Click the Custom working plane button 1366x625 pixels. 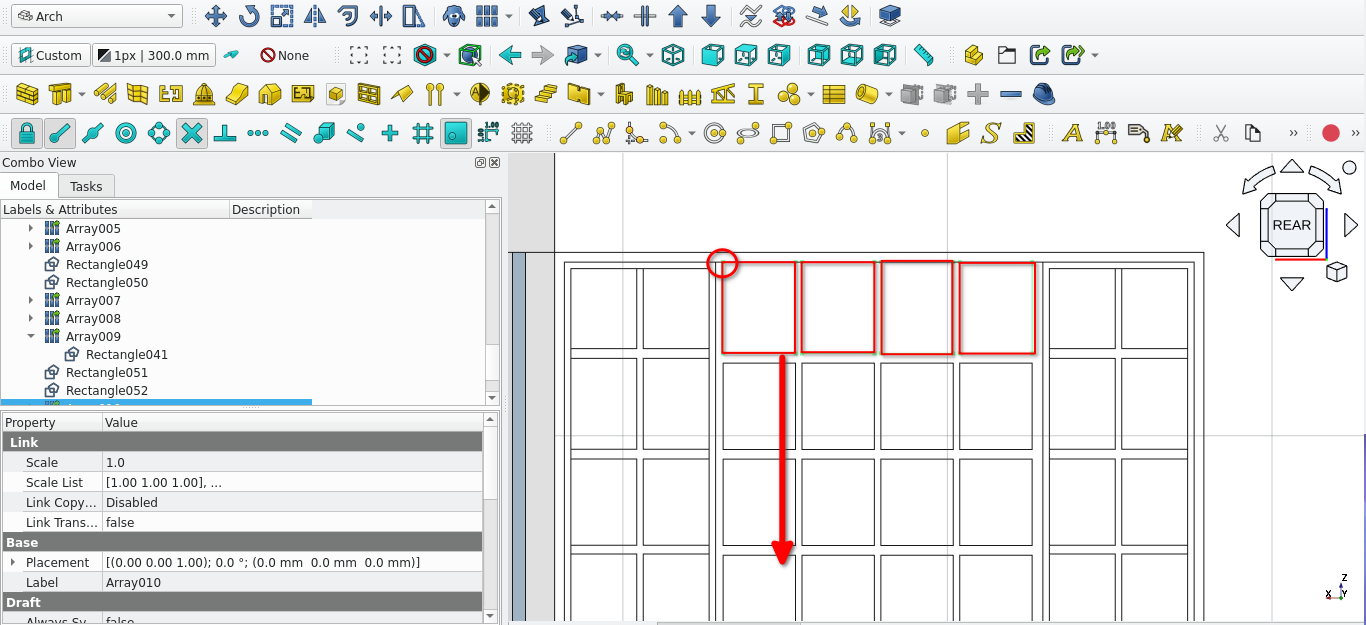(49, 55)
